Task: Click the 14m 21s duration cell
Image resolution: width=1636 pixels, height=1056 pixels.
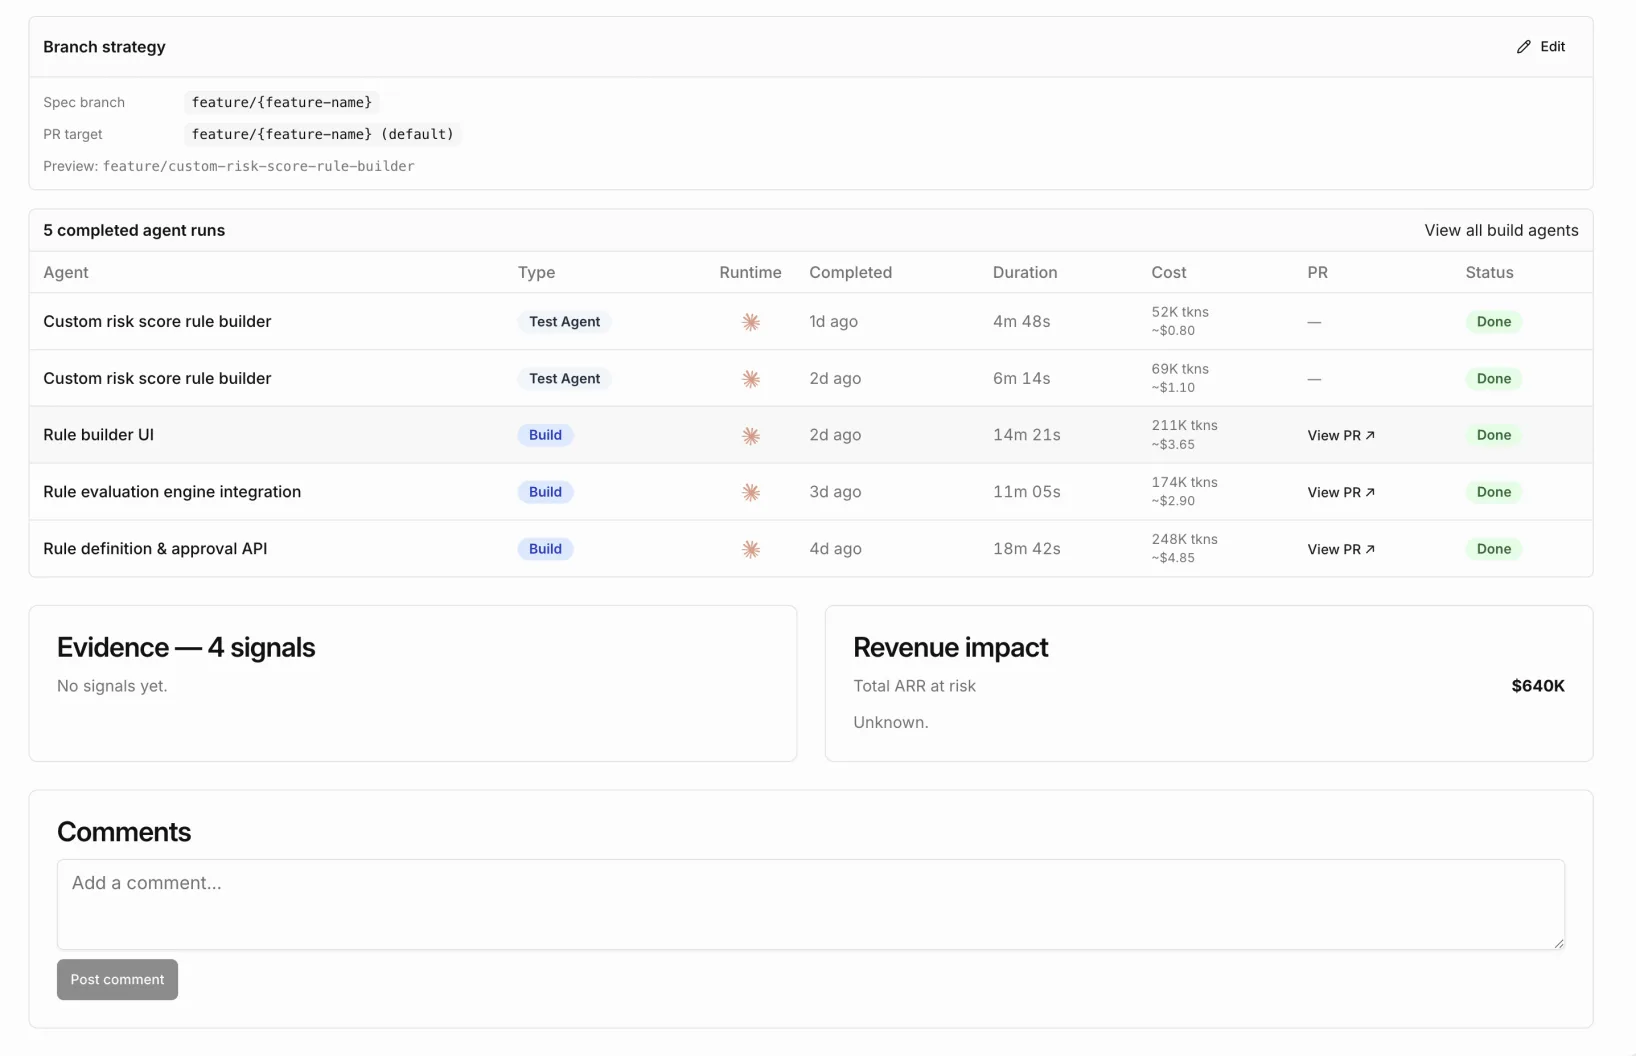Action: point(1027,435)
